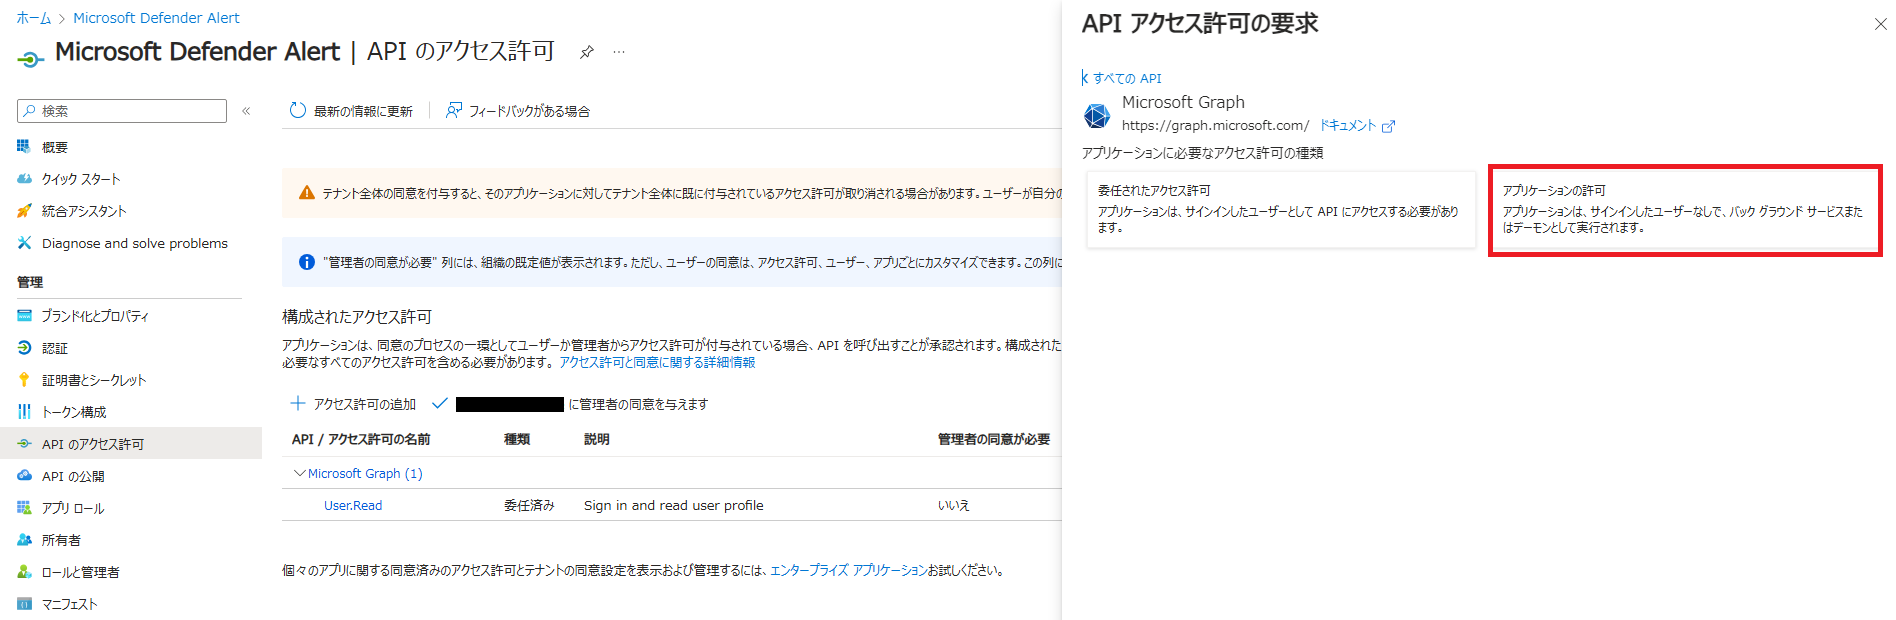
Task: Click the 種類 column header
Action: (517, 439)
